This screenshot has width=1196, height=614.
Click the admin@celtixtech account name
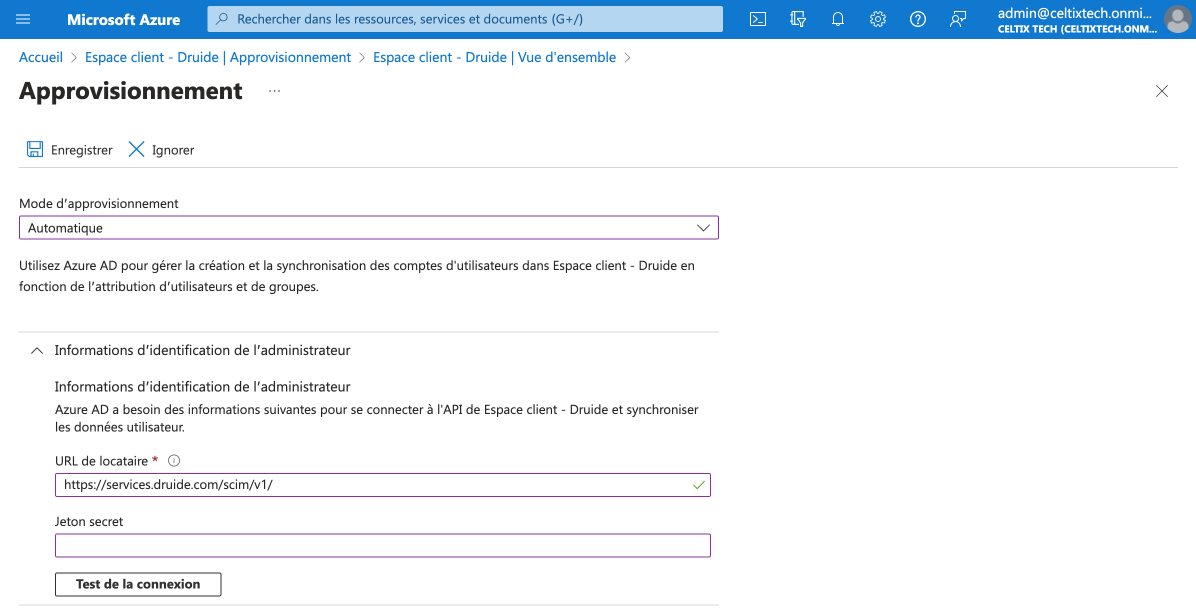pyautogui.click(x=1075, y=13)
